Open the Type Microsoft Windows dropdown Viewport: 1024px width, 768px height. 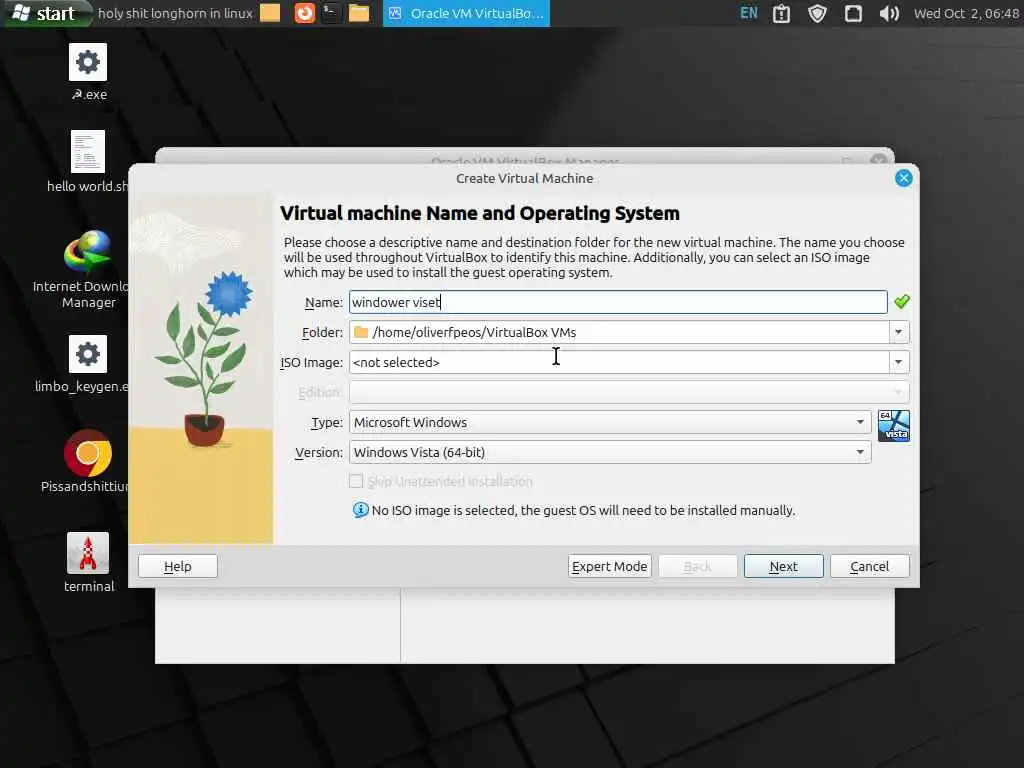(x=610, y=422)
